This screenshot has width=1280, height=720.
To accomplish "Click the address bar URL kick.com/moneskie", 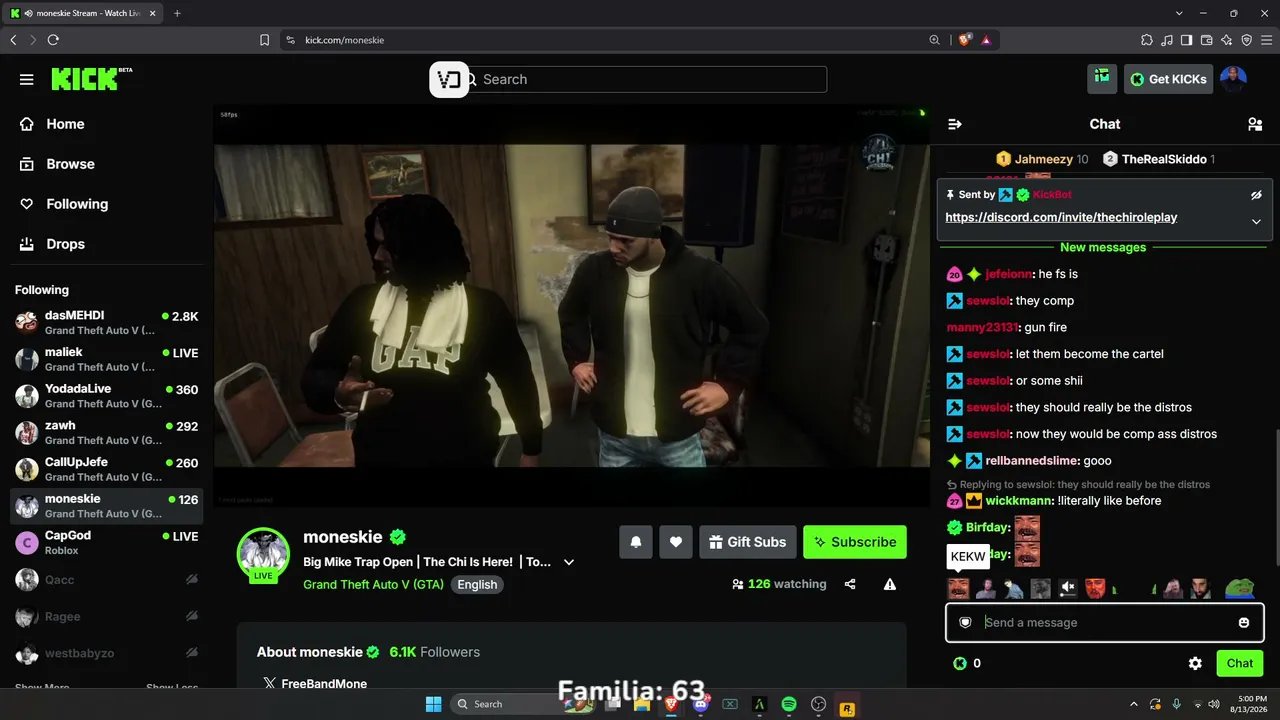I will (344, 40).
